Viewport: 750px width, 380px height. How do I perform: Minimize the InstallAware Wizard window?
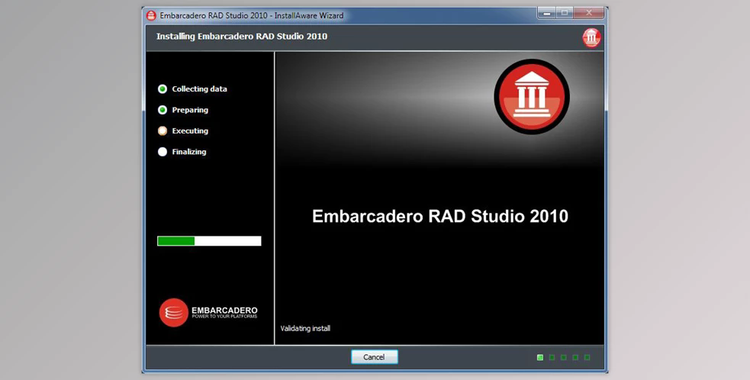(x=546, y=13)
